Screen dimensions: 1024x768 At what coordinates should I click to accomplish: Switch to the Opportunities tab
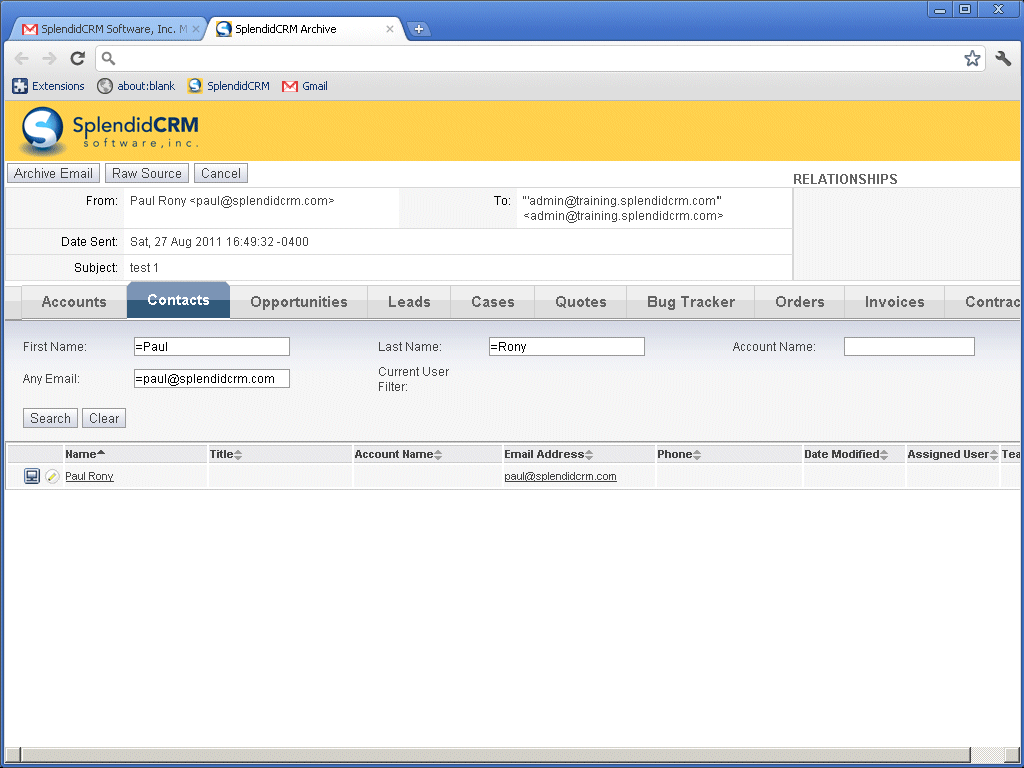point(298,302)
